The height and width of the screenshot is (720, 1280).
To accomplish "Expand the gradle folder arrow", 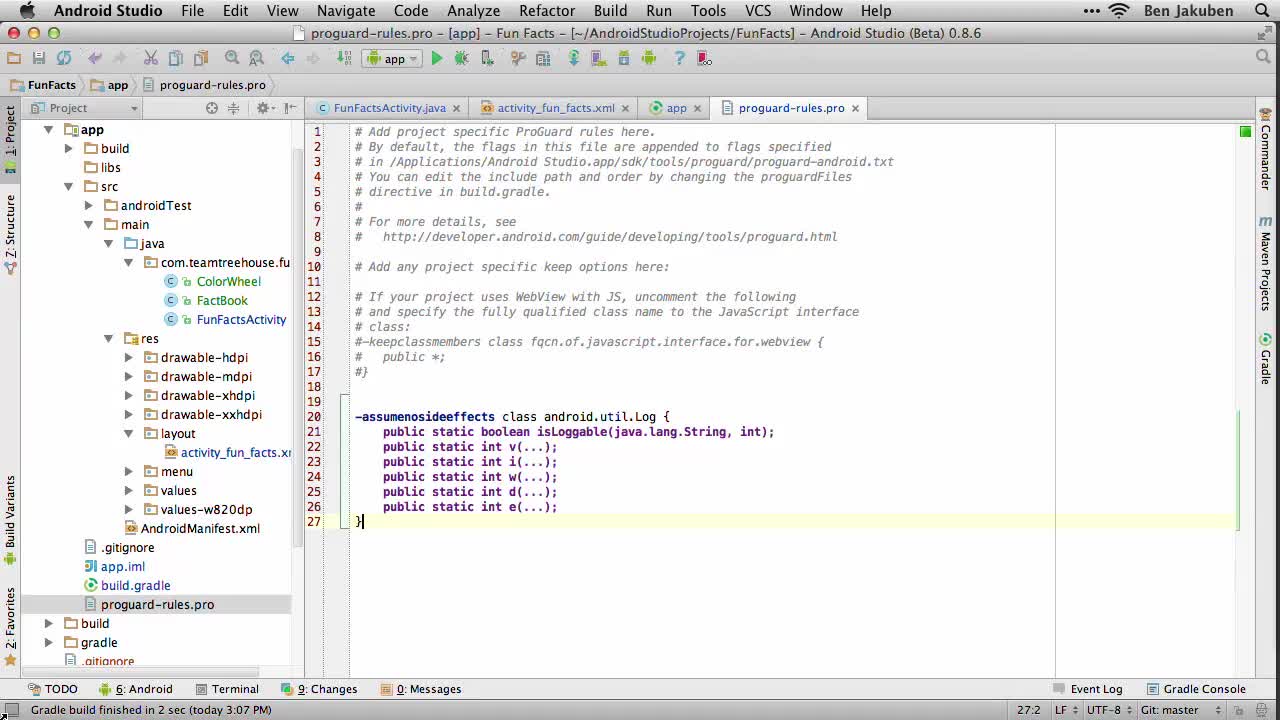I will pyautogui.click(x=48, y=643).
